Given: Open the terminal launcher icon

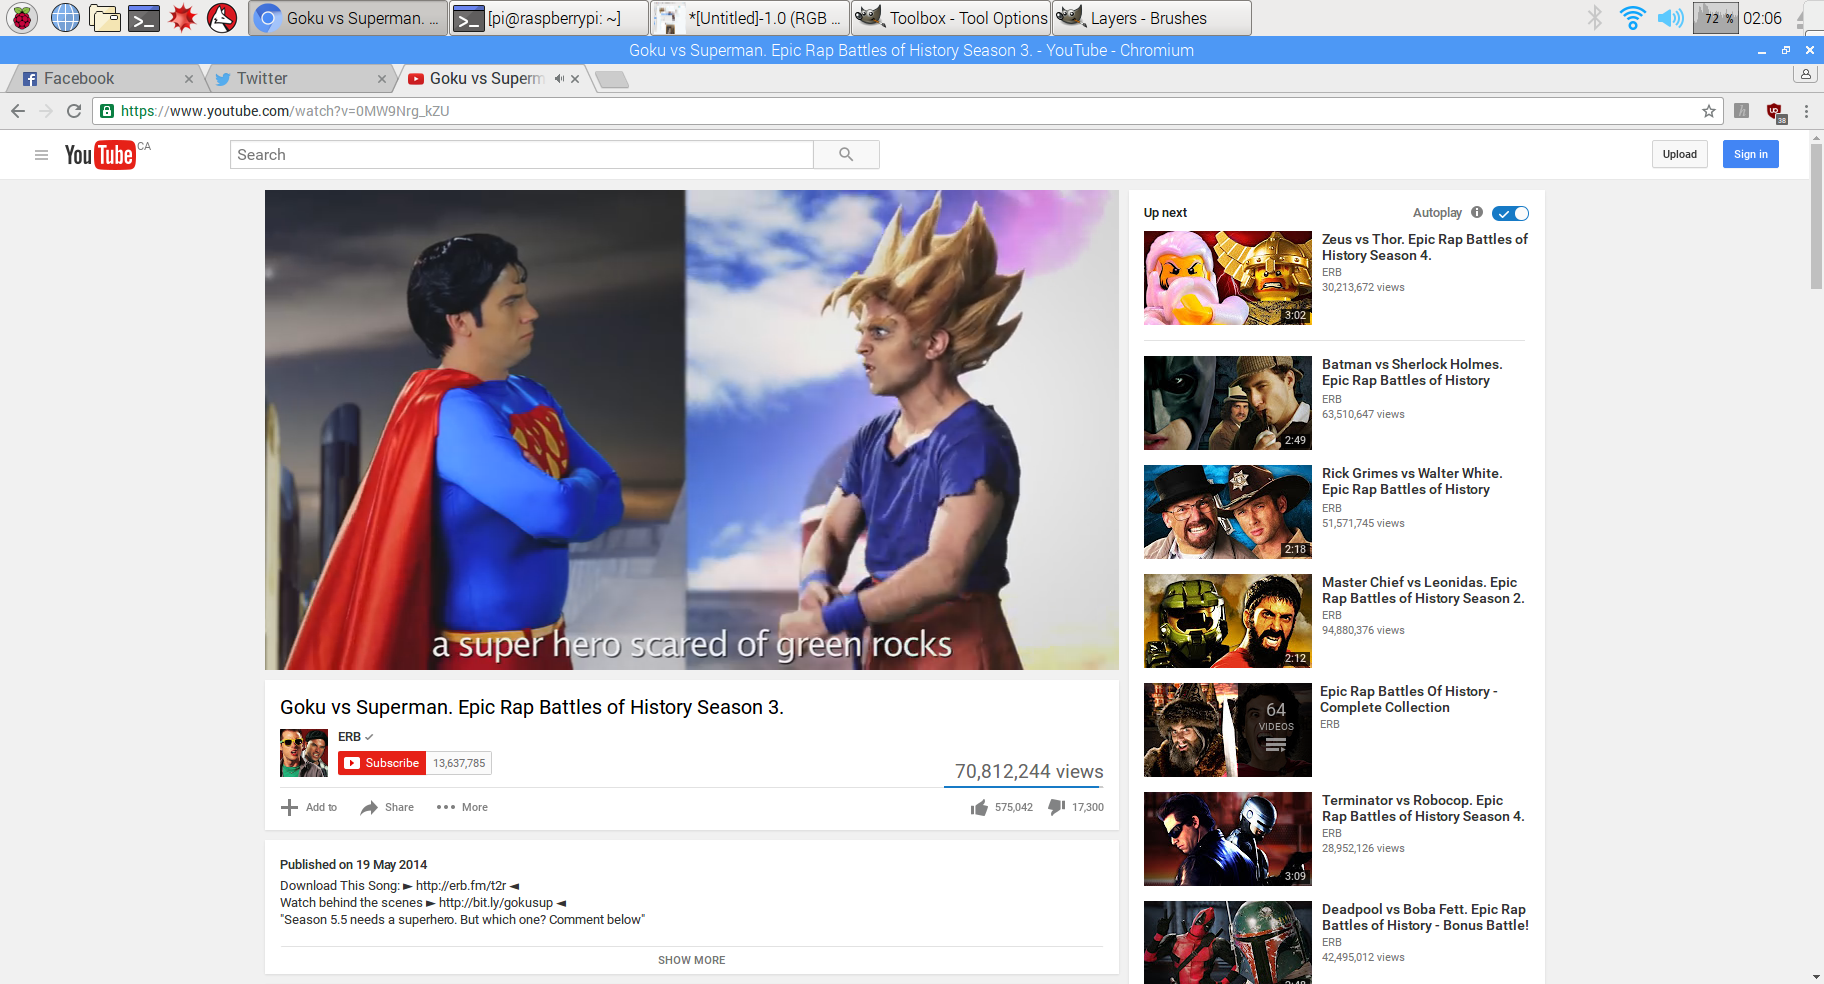Looking at the screenshot, I should pos(144,18).
